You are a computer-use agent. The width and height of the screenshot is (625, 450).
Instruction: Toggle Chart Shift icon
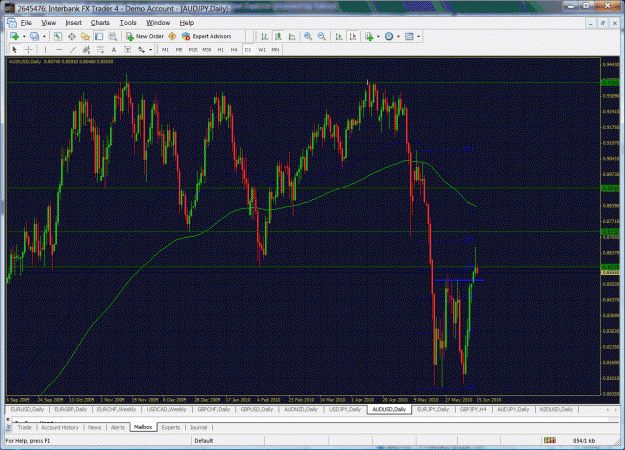(353, 36)
